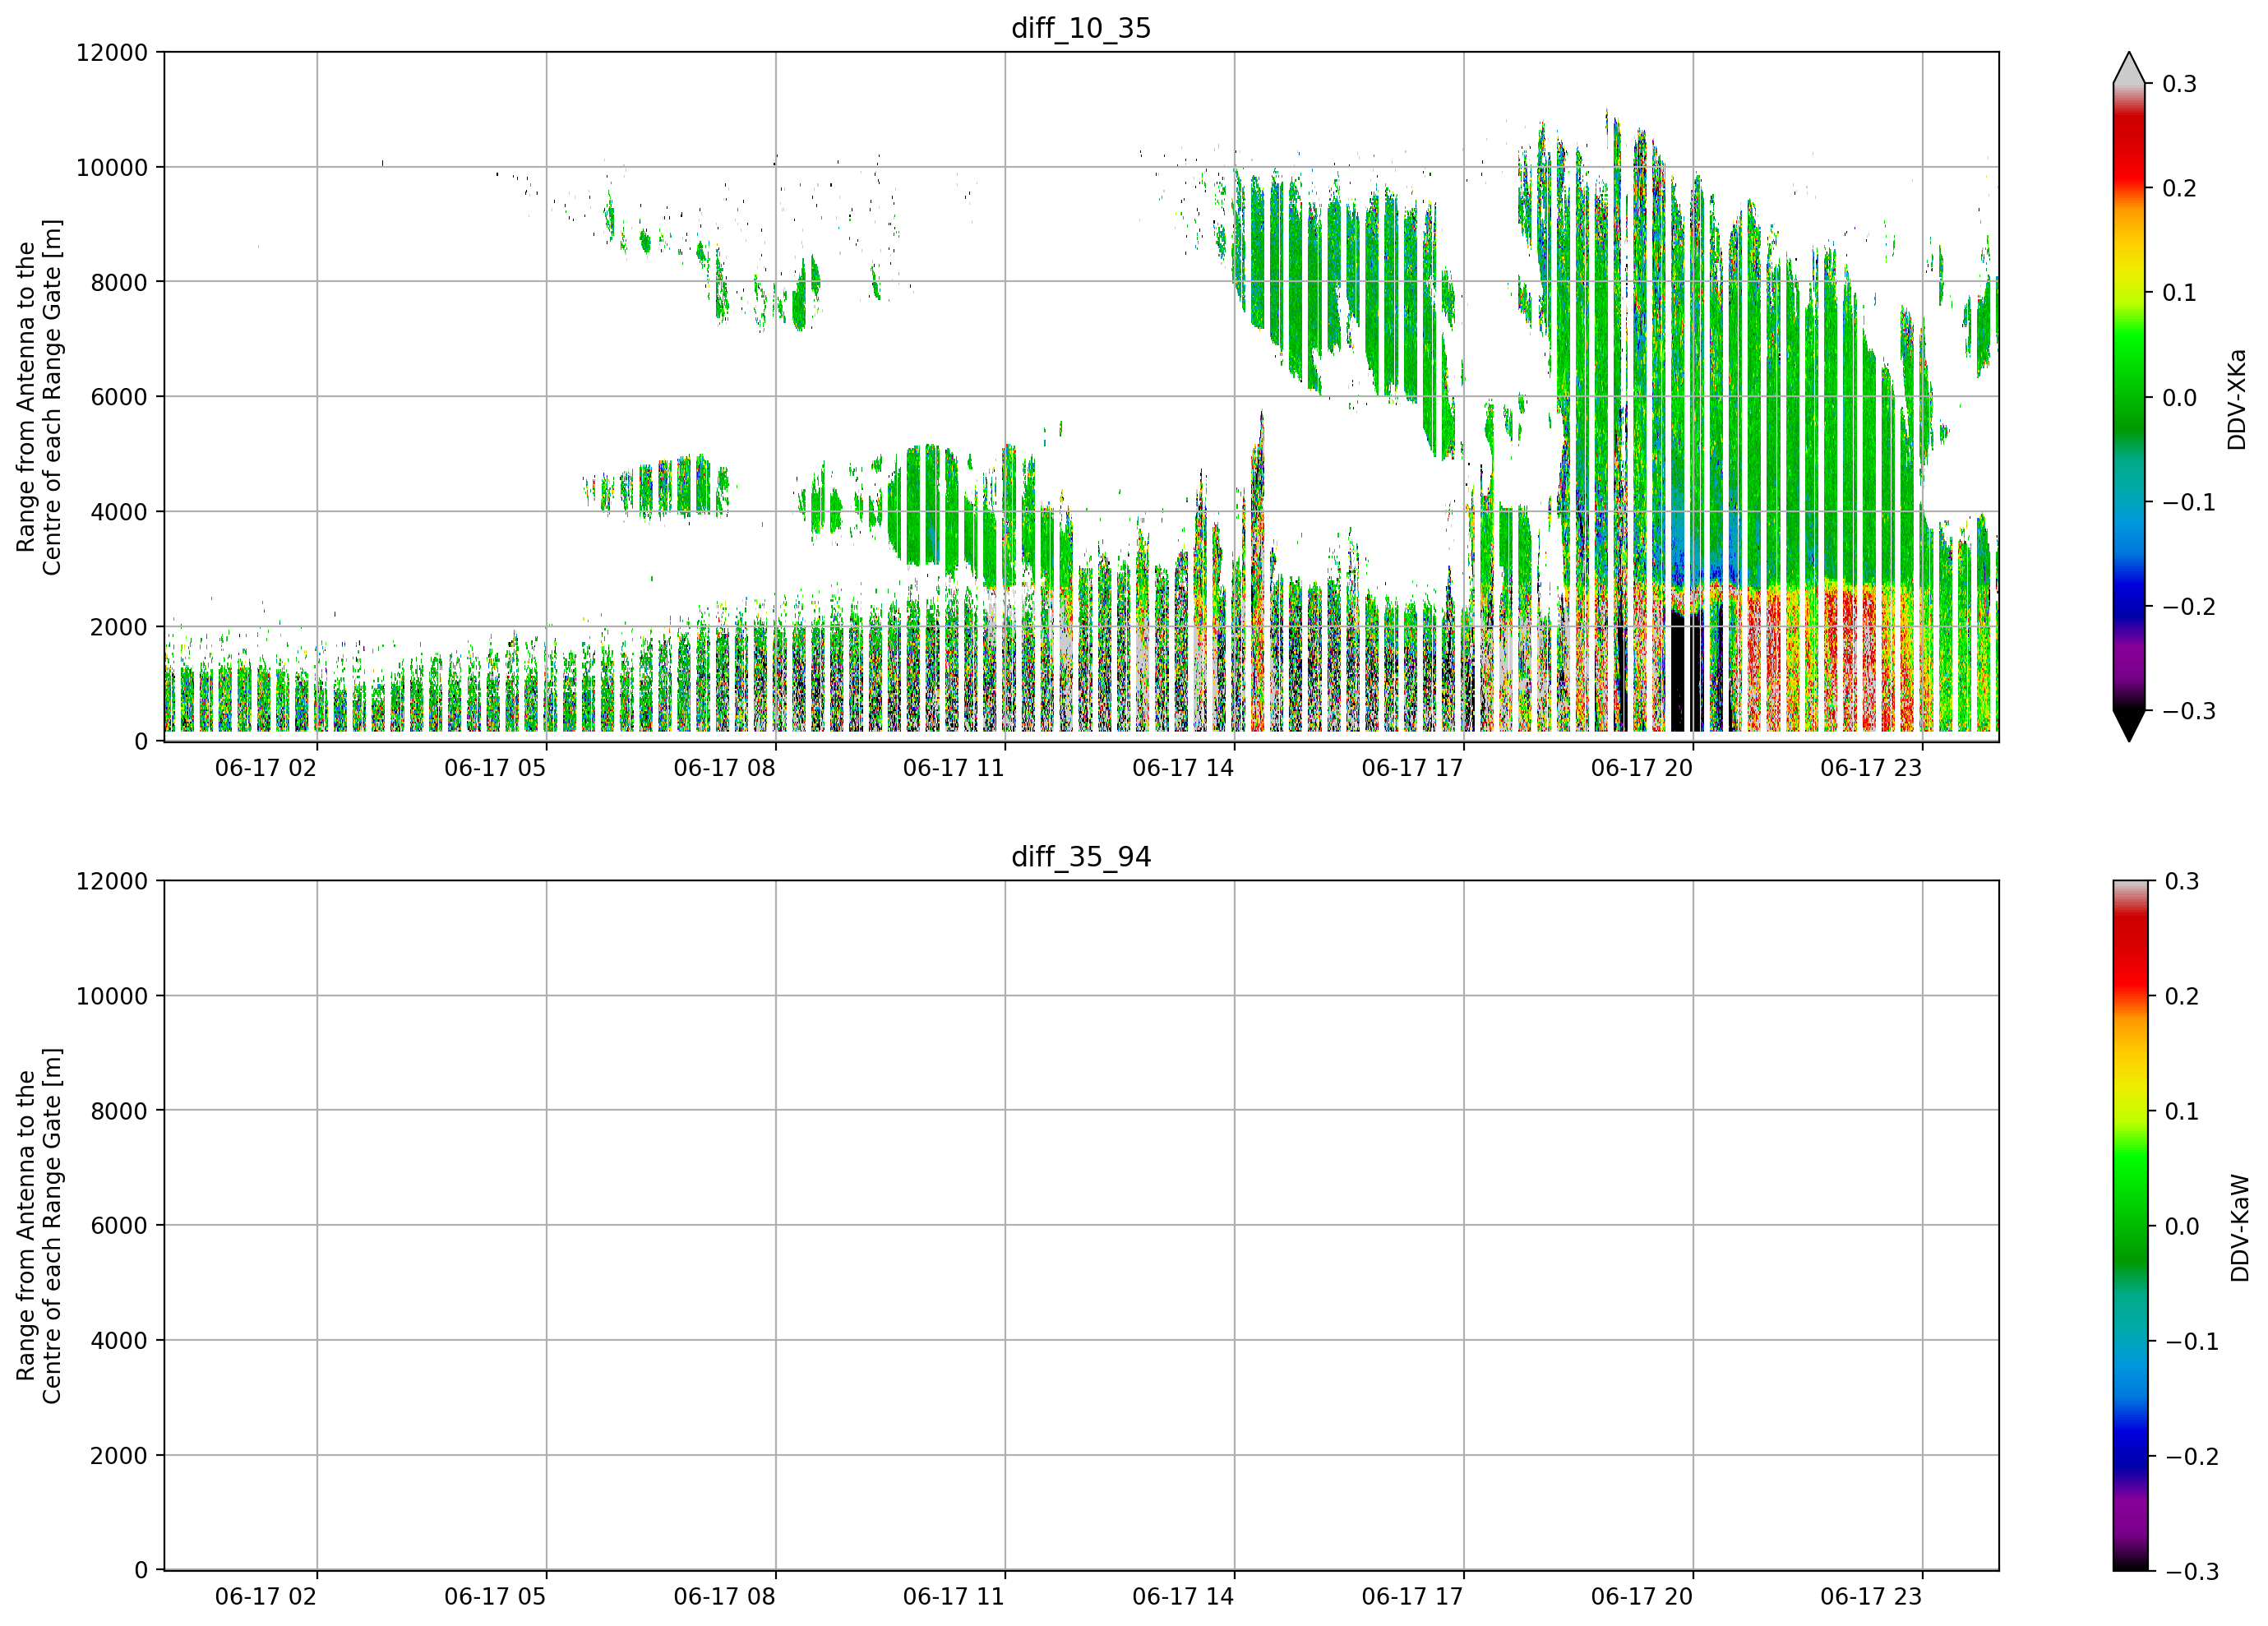Click the 06-17 17 x-tick under diff_35_94
The image size is (2268, 1626).
pyautogui.click(x=1412, y=1596)
